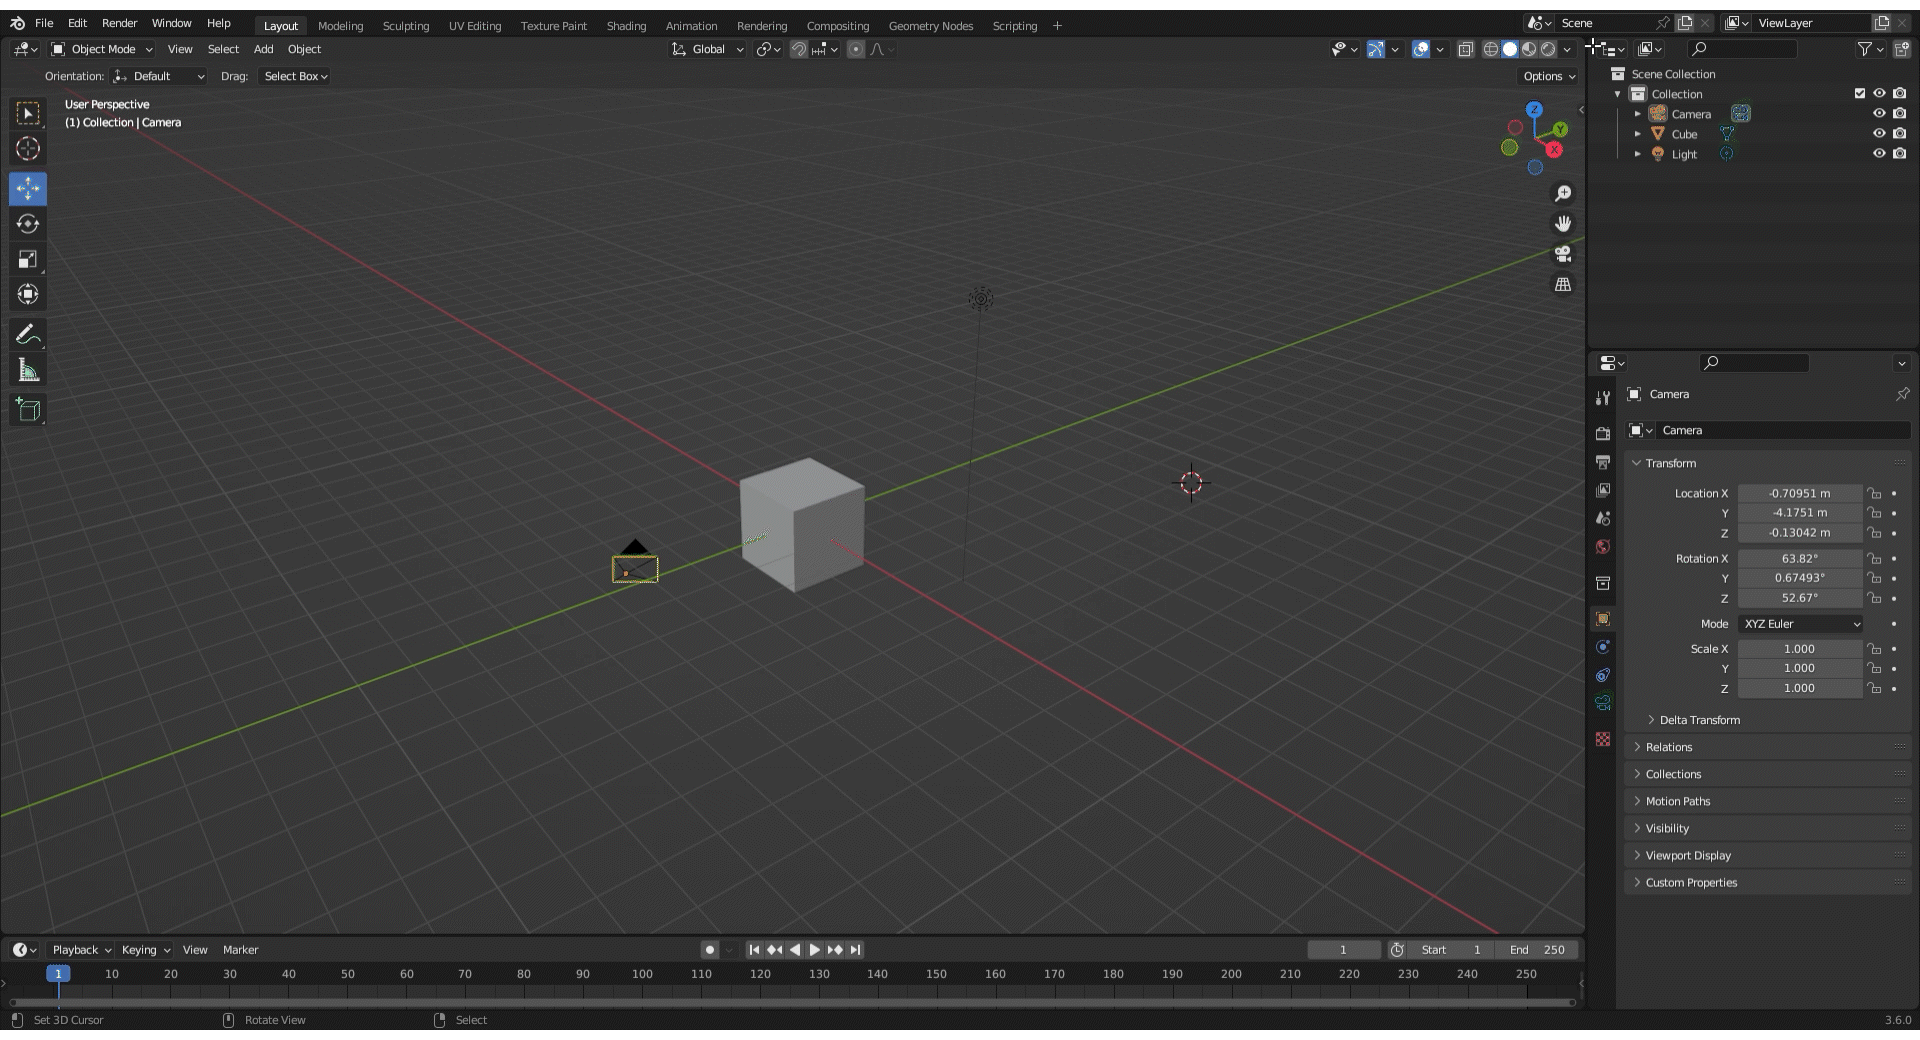Select the Add Cube tool
Image resolution: width=1920 pixels, height=1040 pixels.
tap(28, 409)
